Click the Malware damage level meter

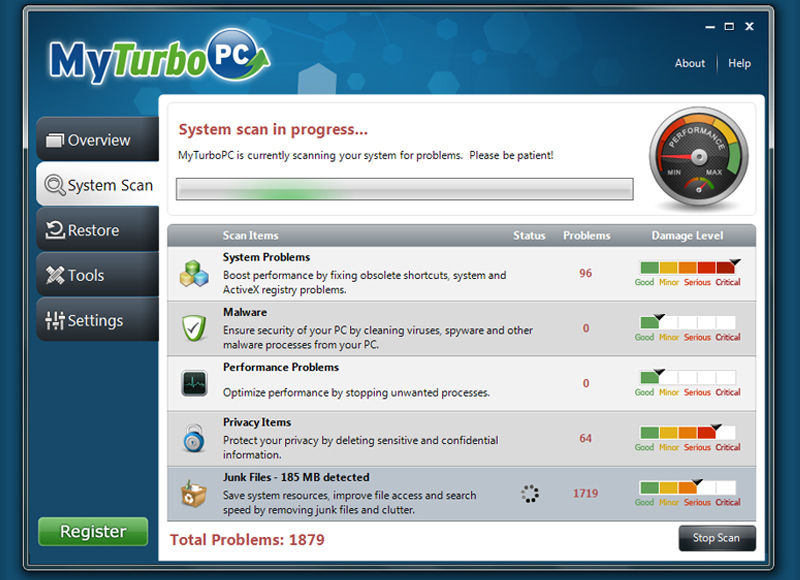(x=688, y=322)
